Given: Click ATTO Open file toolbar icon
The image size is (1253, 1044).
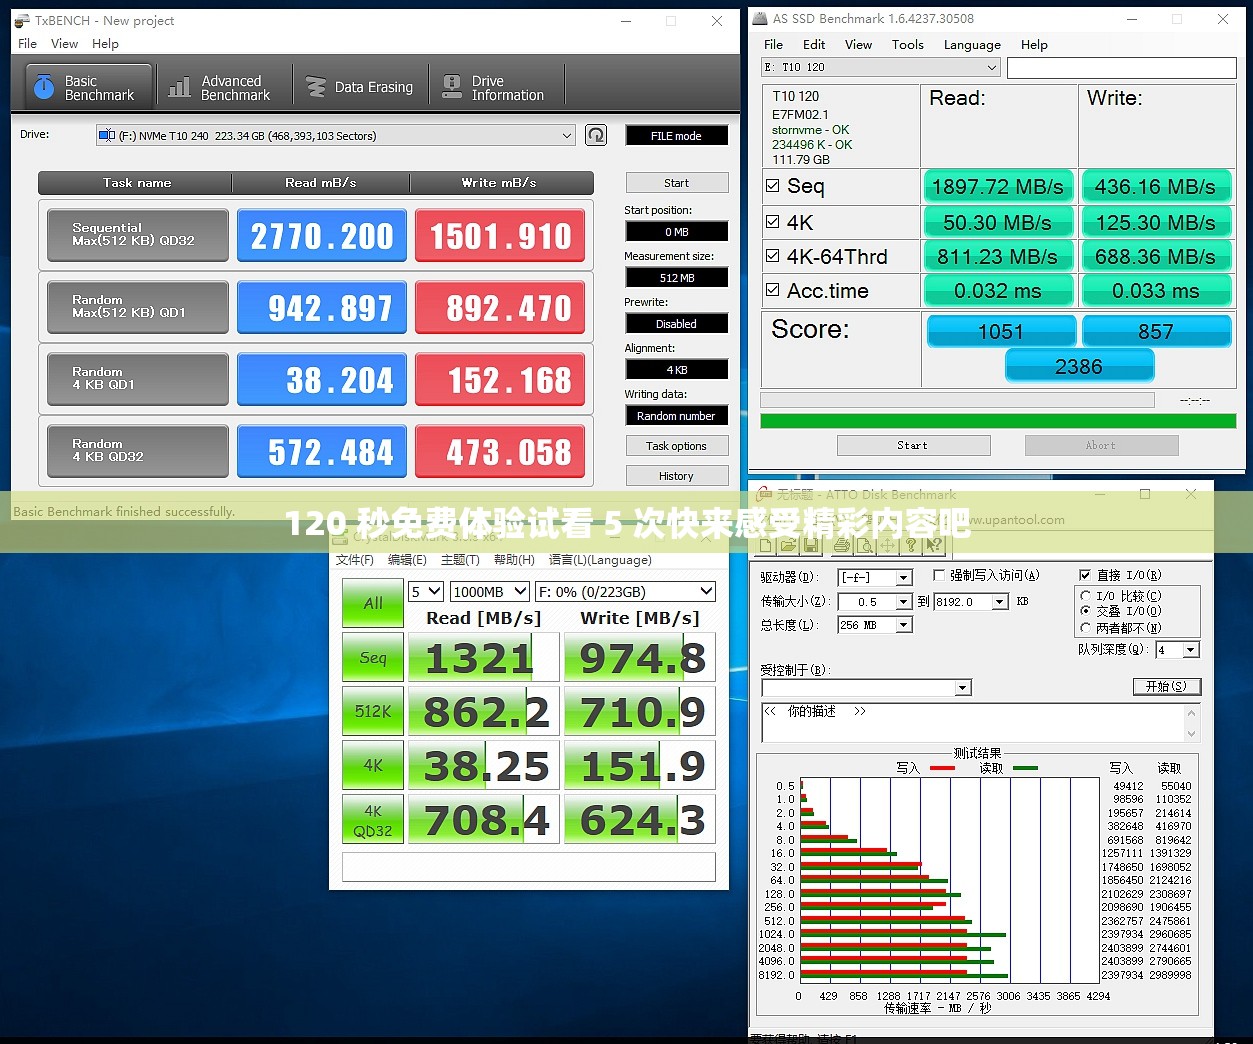Looking at the screenshot, I should click(x=788, y=545).
